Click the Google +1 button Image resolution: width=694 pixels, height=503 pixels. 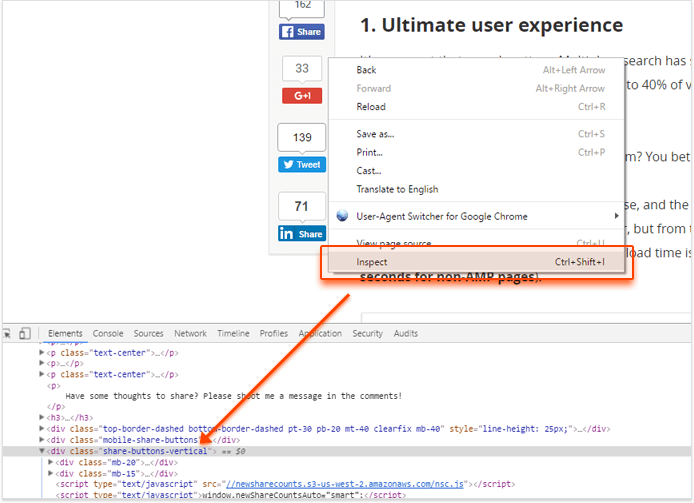pyautogui.click(x=302, y=96)
